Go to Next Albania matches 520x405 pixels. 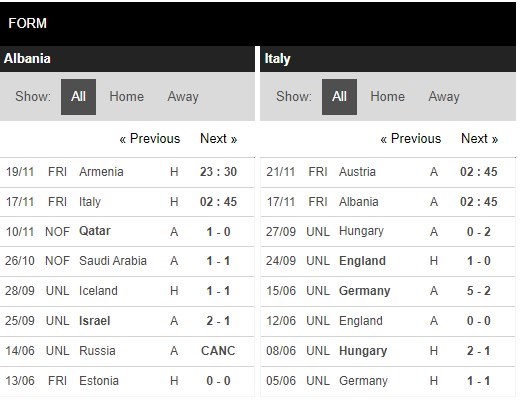[219, 139]
